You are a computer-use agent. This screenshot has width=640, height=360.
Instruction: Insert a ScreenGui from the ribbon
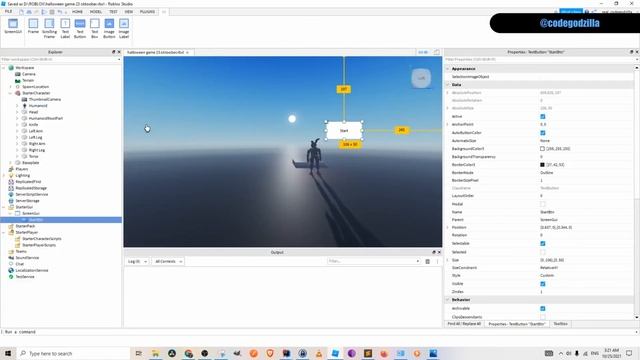[x=13, y=26]
